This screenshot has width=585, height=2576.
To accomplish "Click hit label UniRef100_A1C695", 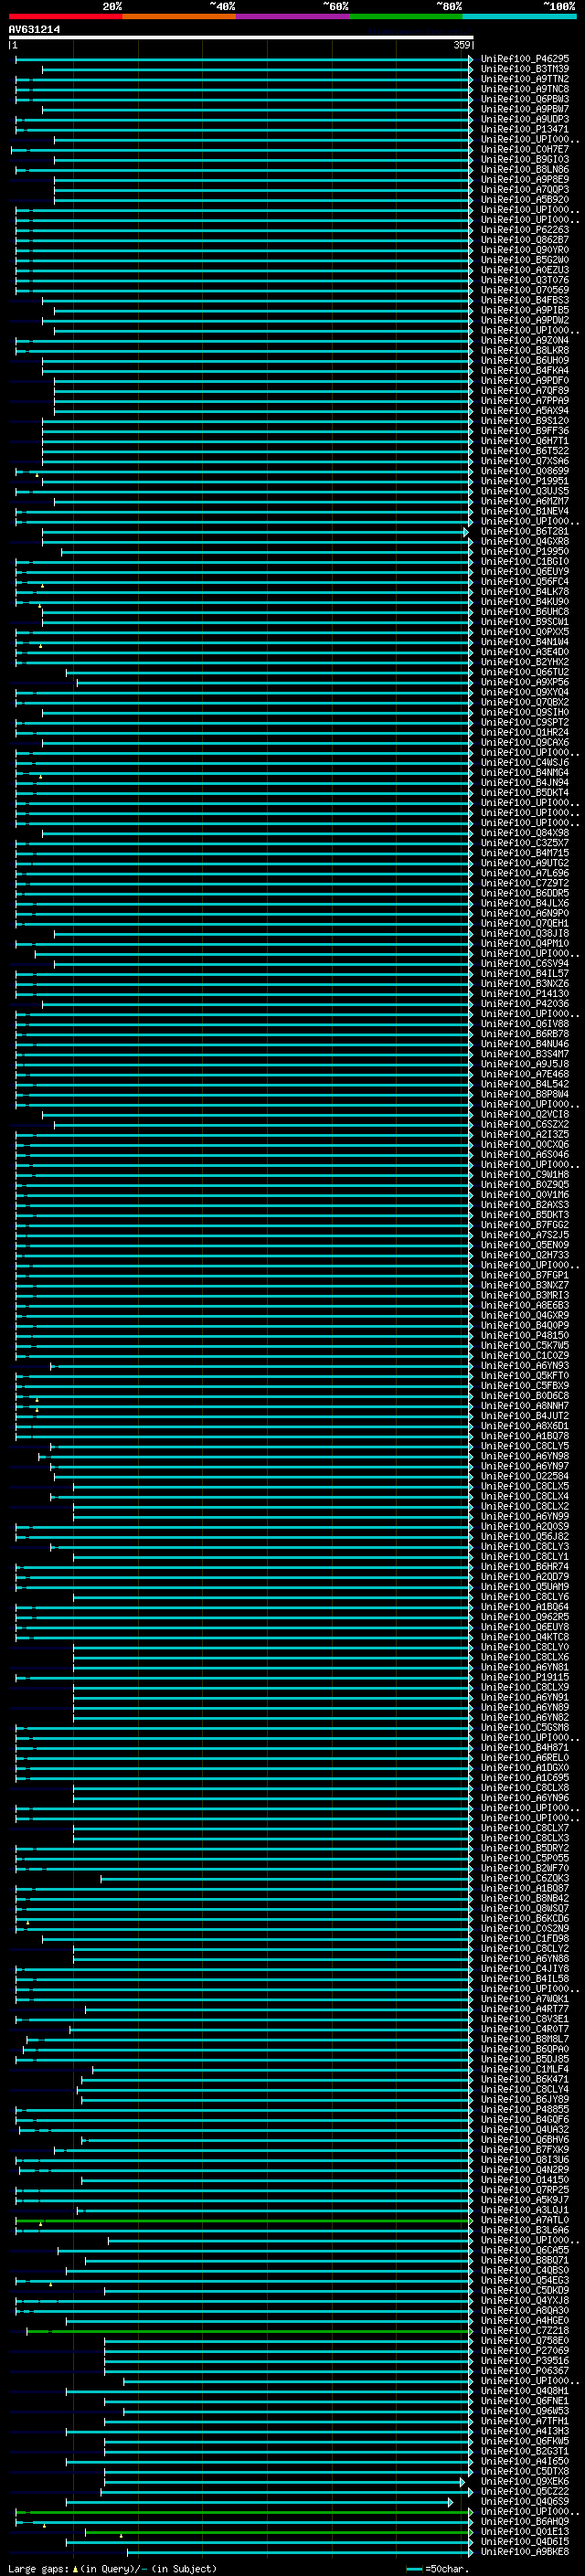I will click(524, 1778).
